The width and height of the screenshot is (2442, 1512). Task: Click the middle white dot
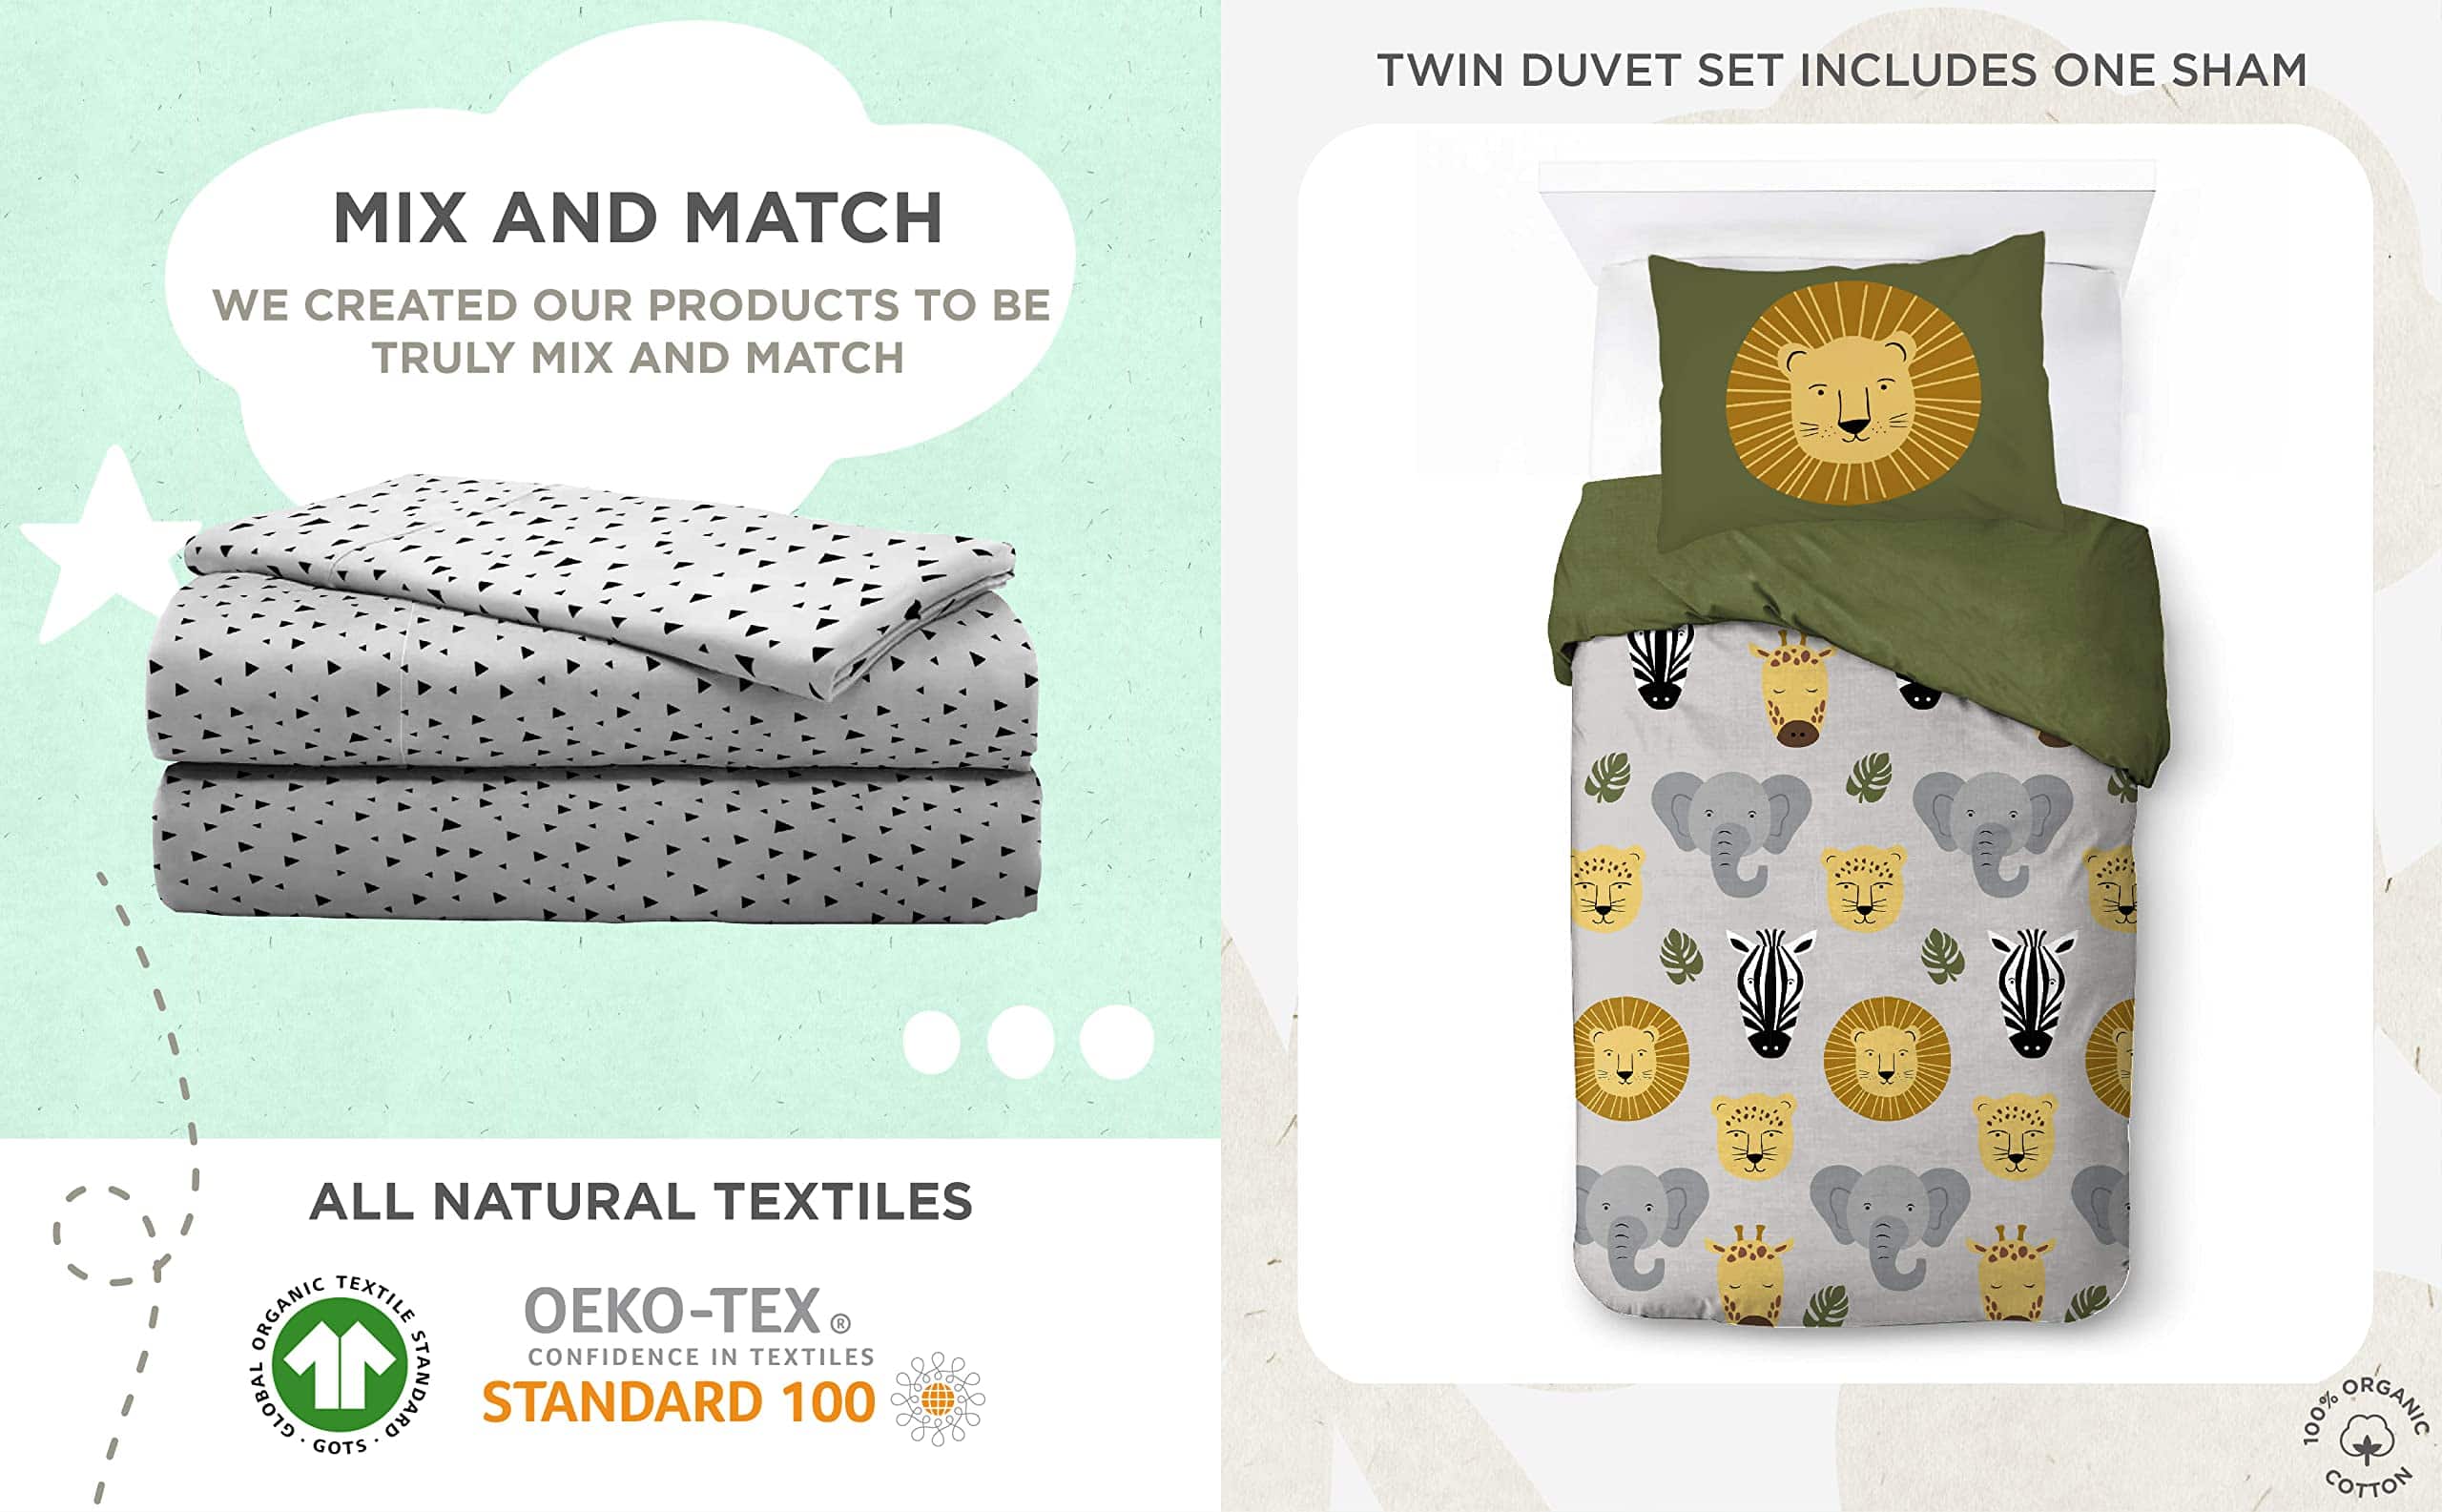click(x=1021, y=1042)
